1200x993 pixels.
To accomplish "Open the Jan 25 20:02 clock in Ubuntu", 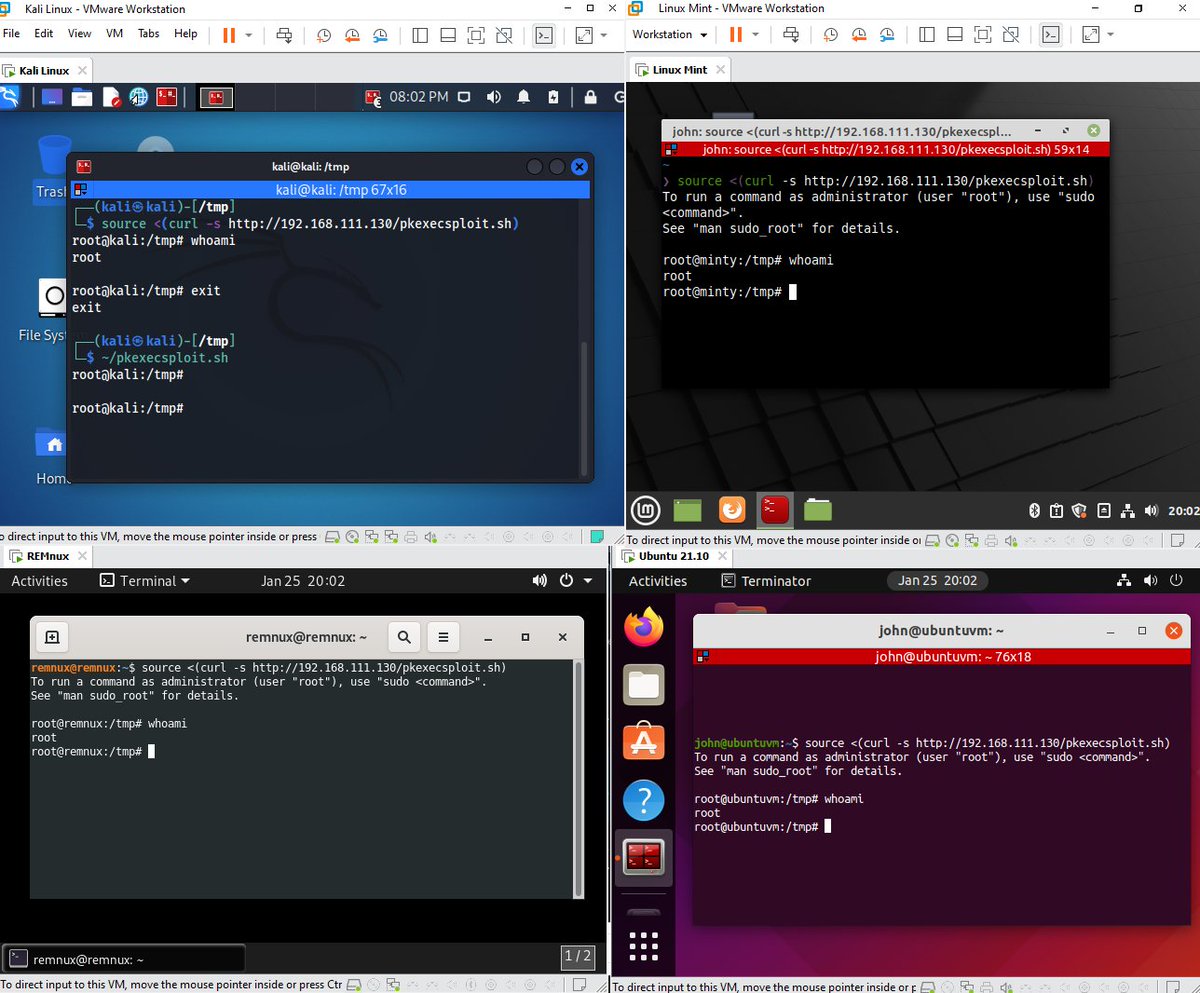I will click(x=937, y=580).
